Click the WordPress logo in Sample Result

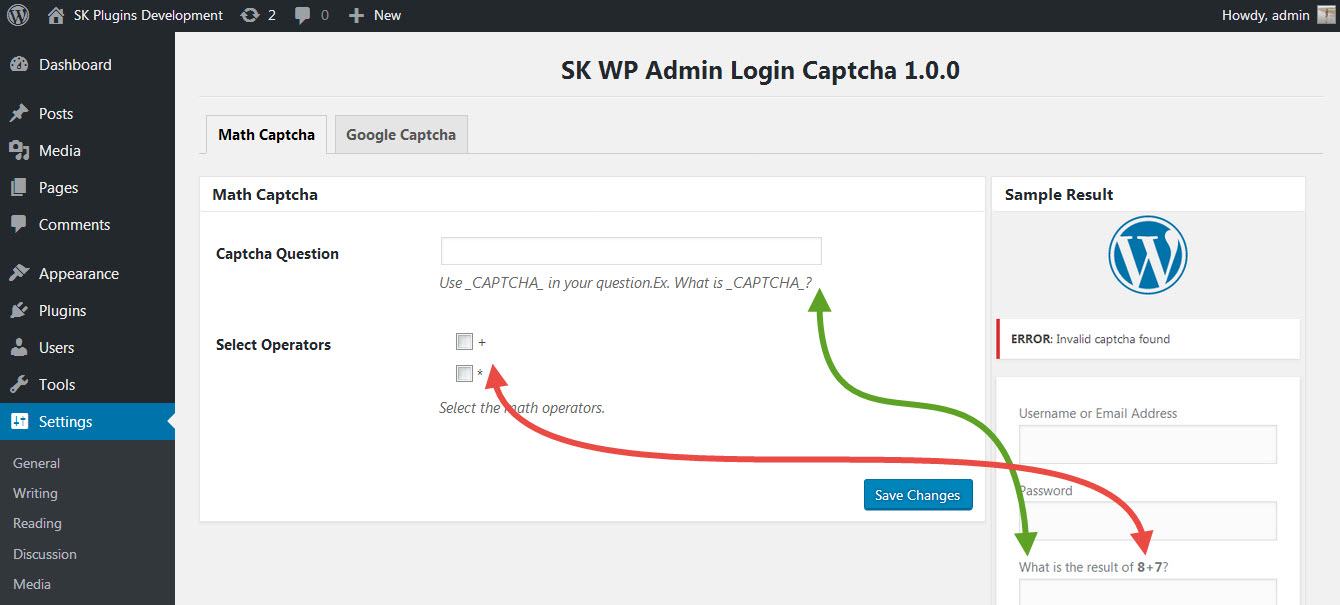1148,255
